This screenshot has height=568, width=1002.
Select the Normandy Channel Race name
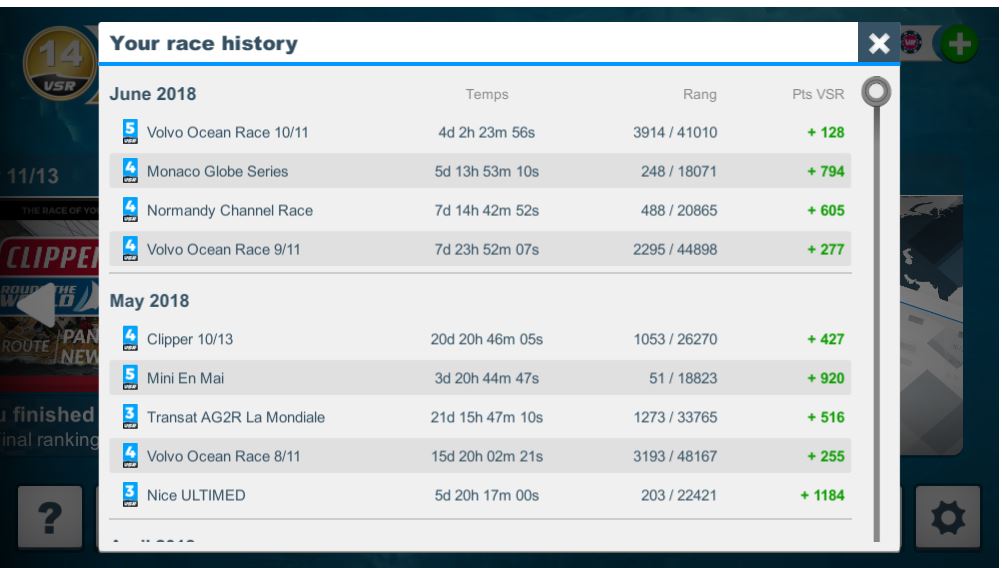(230, 210)
